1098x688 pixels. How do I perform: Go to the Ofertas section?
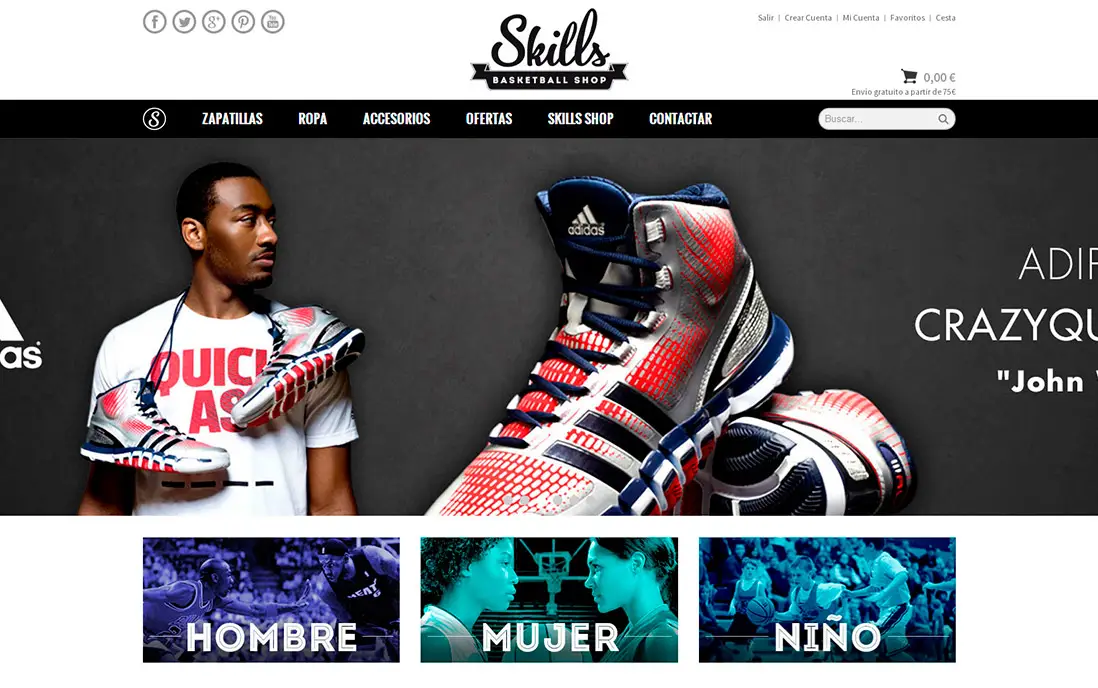(489, 118)
